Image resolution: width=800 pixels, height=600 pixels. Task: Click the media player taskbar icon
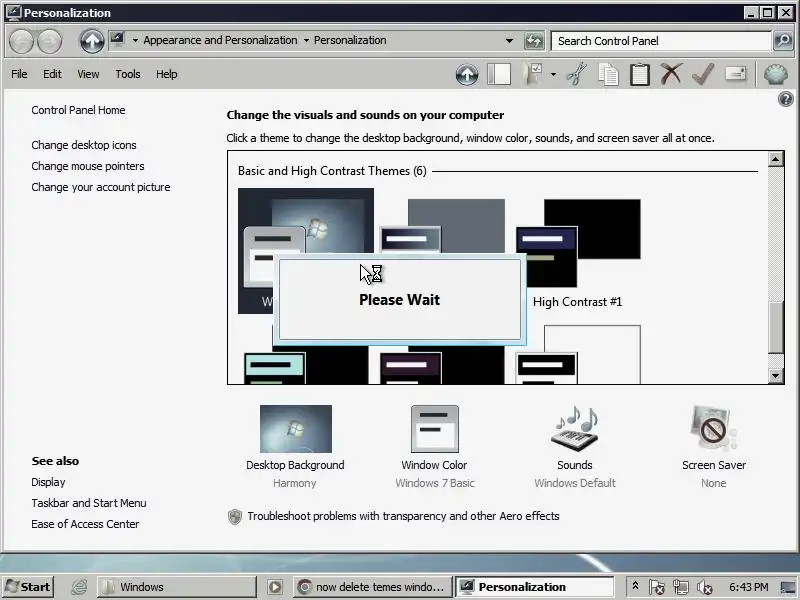(x=275, y=587)
